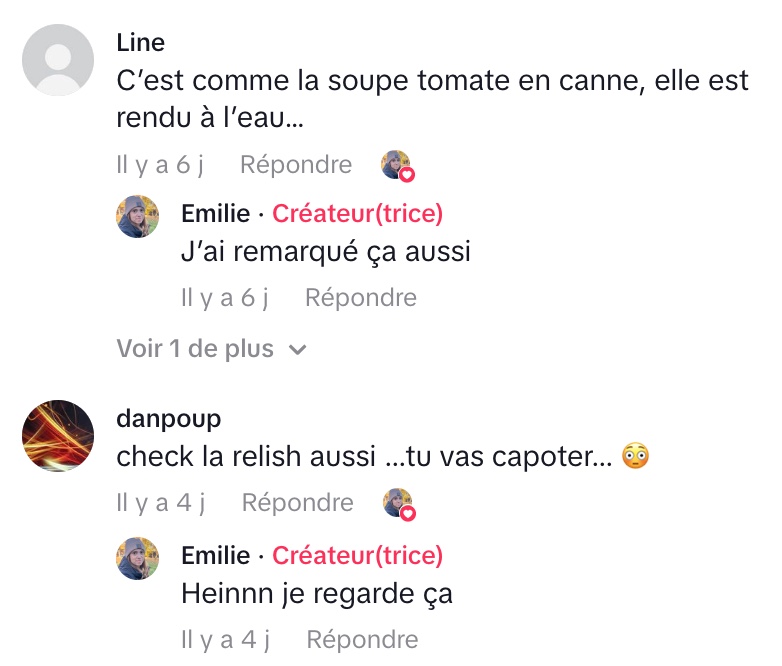This screenshot has width=782, height=666.
Task: Click the "Il y a 4 j" timestamp on danpoup's comment
Action: tap(160, 503)
